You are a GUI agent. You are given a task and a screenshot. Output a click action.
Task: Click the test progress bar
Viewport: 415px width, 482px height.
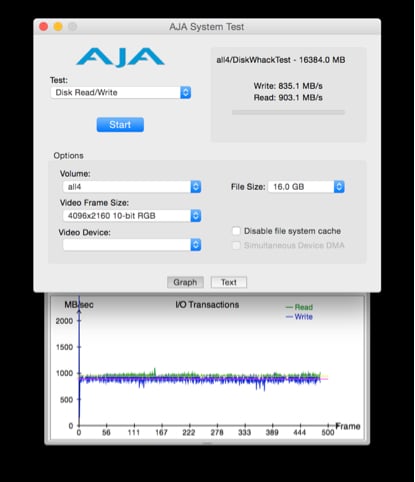click(288, 112)
